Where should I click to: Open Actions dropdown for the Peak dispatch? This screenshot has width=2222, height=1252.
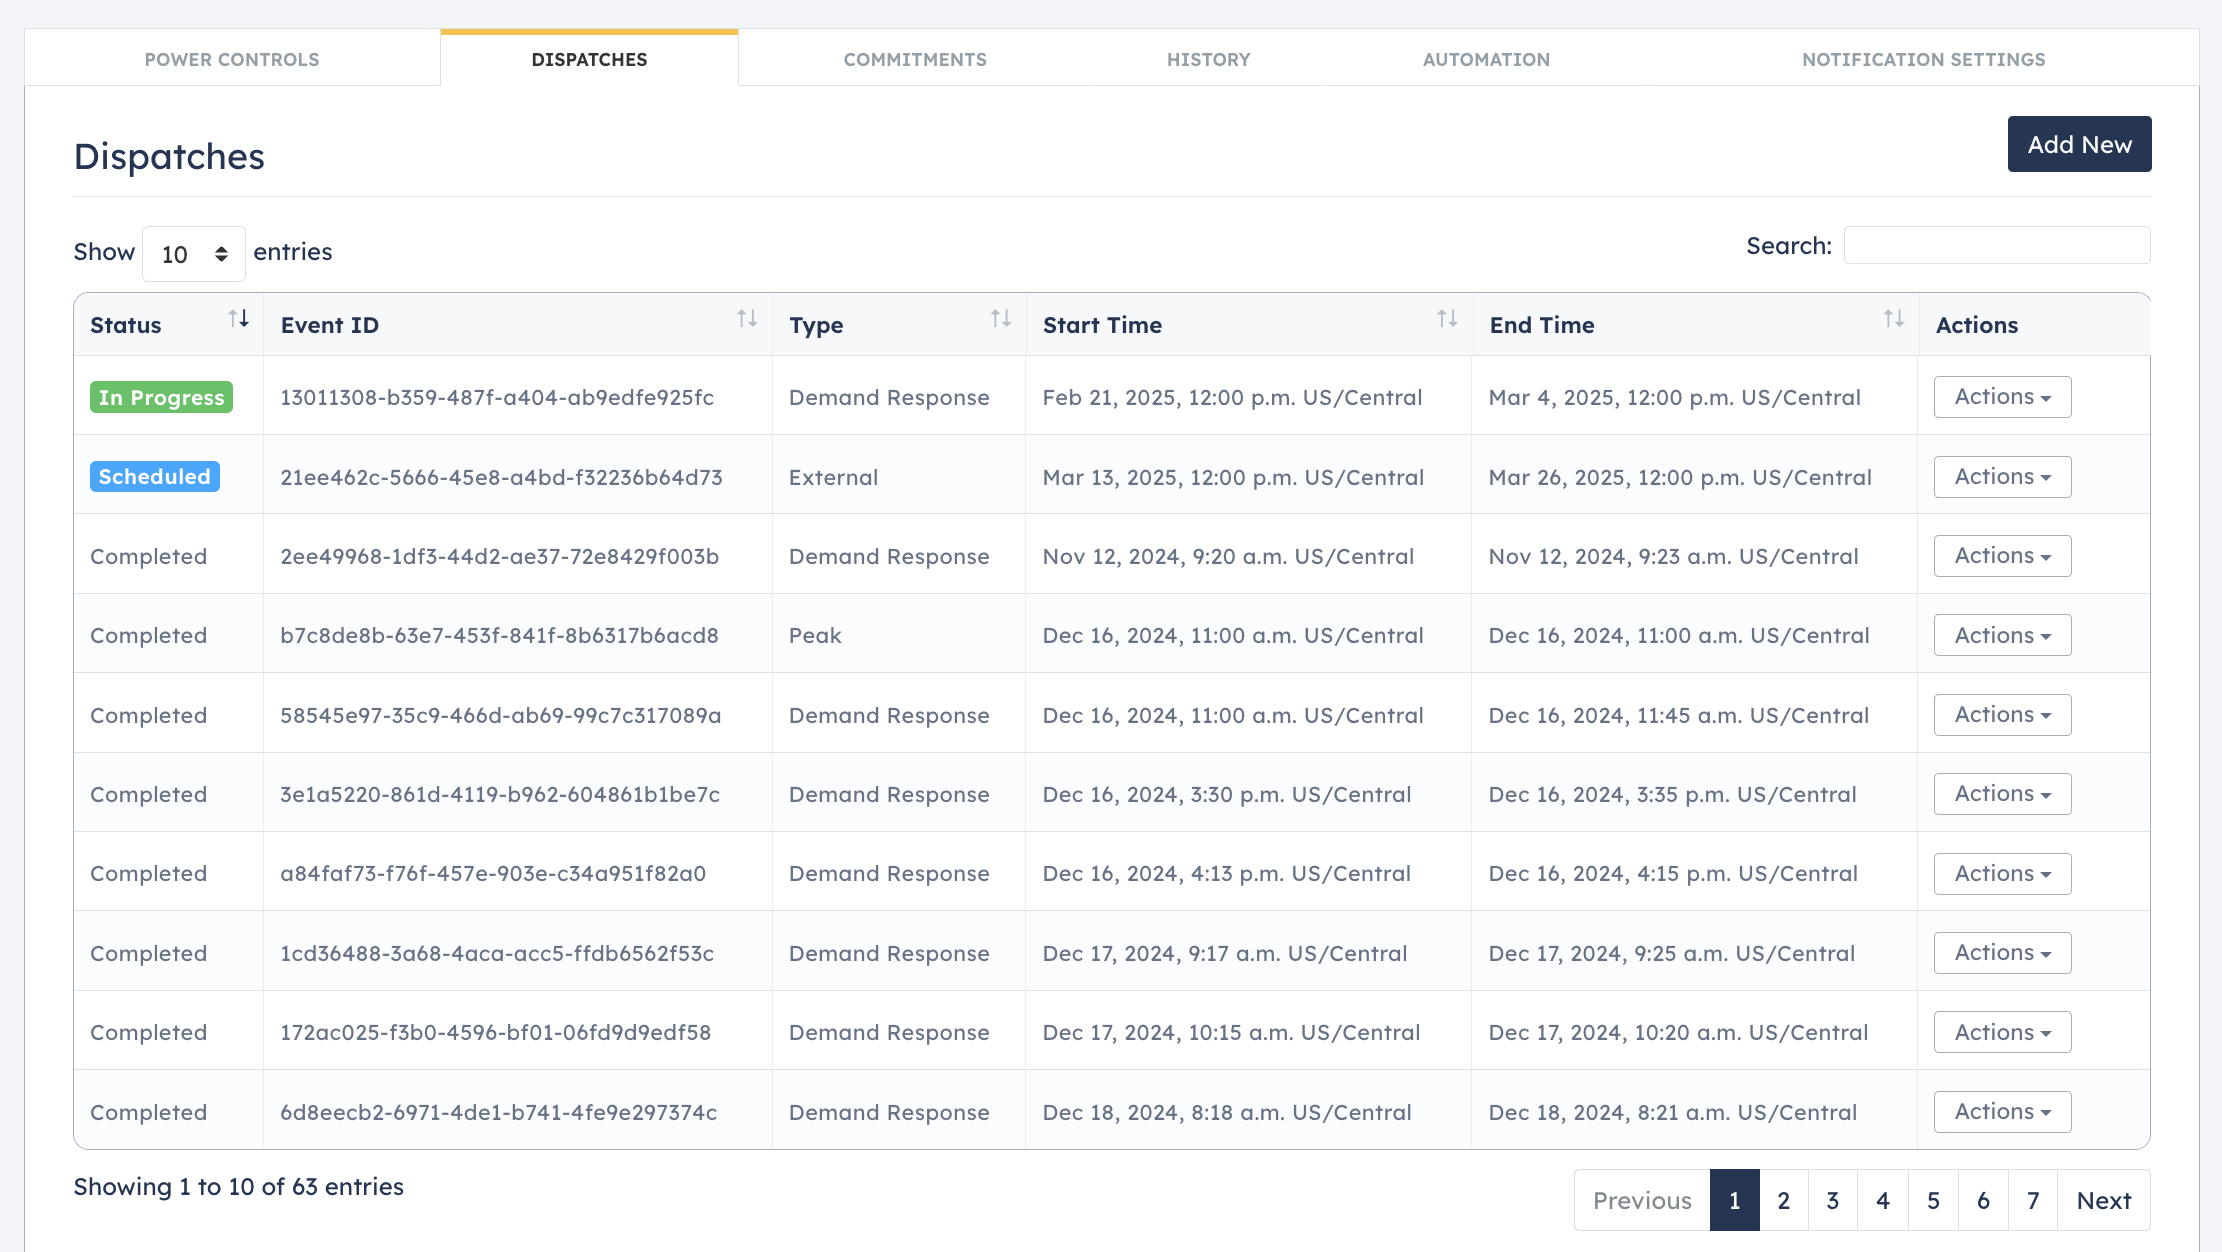2002,635
